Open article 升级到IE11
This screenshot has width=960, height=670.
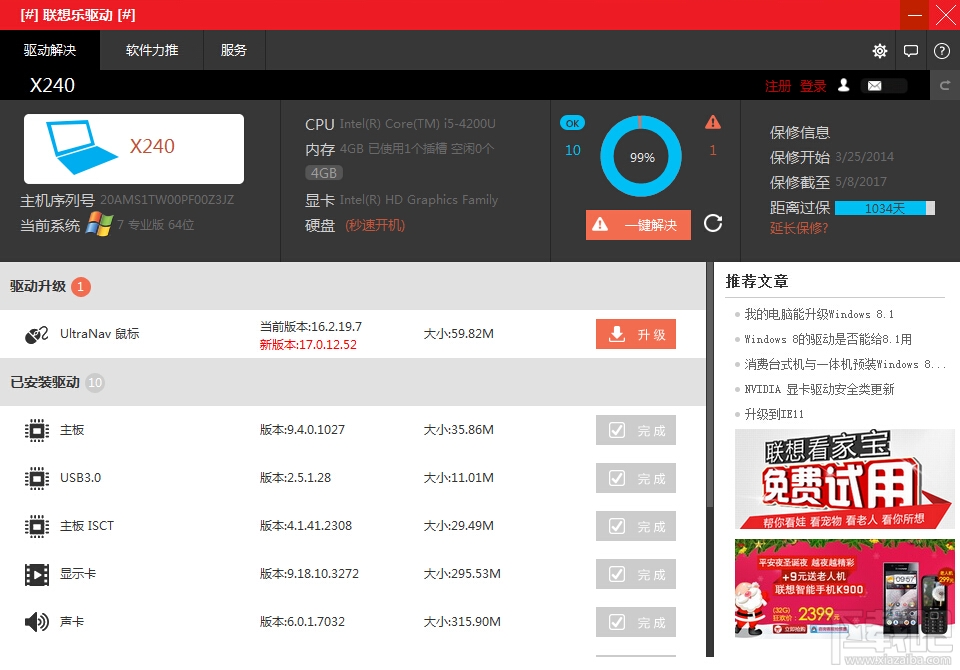point(774,415)
